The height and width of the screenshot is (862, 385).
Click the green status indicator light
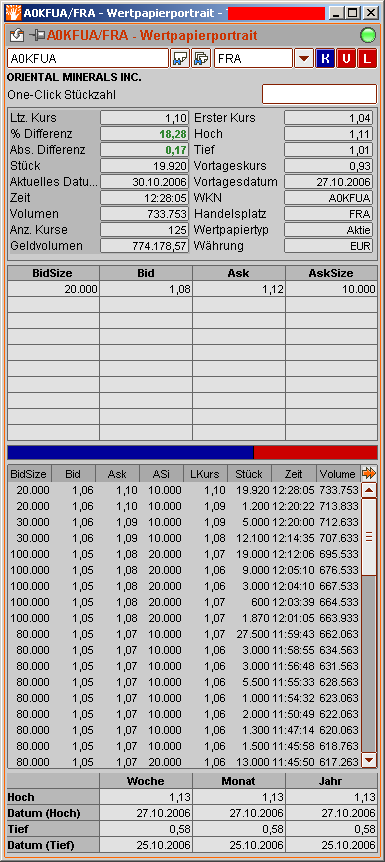367,36
